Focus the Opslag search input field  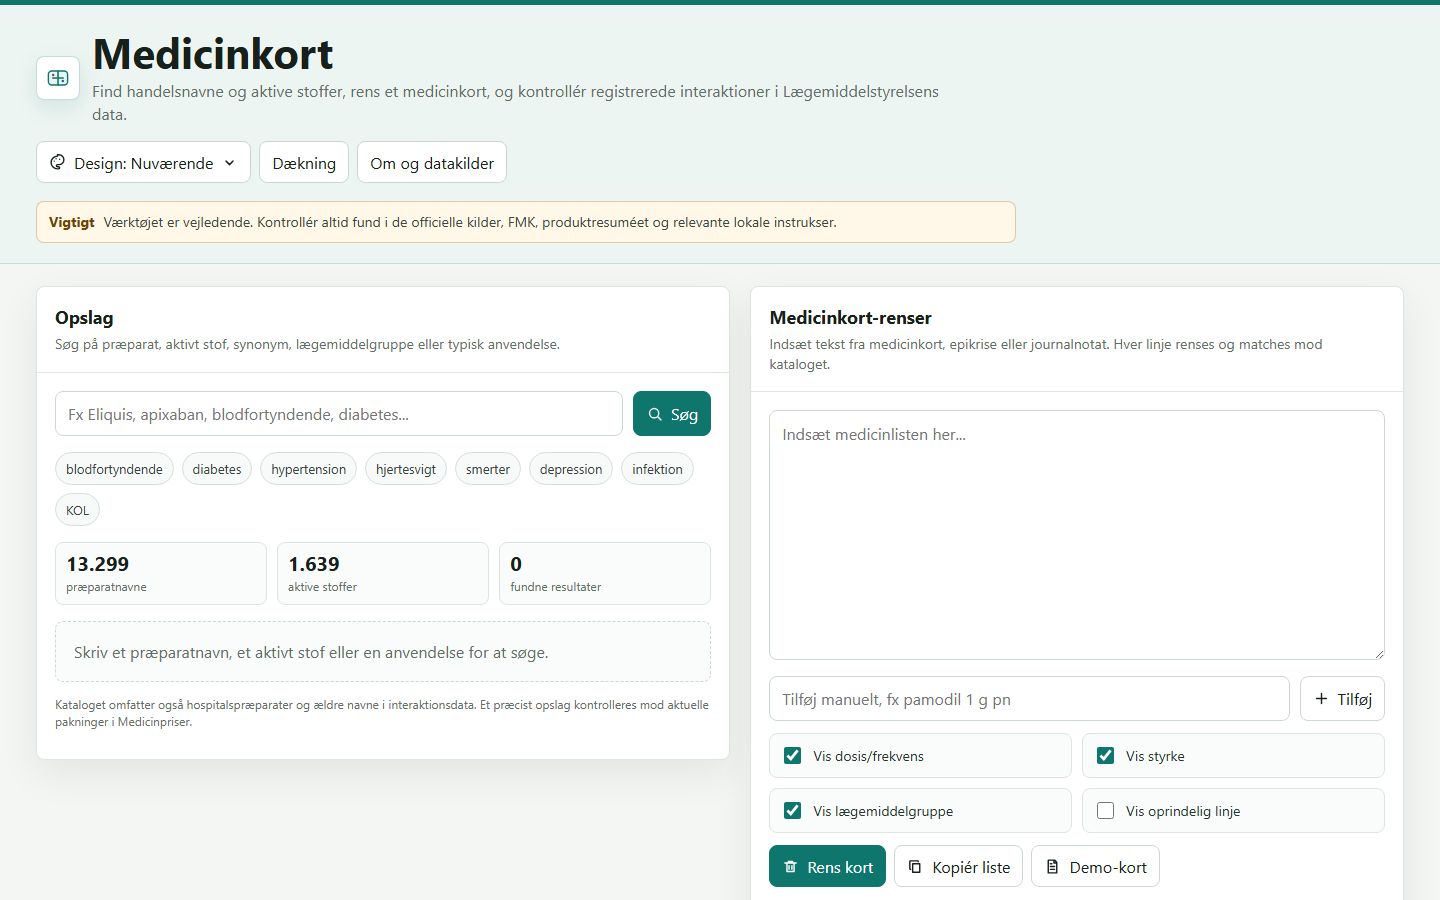click(x=339, y=414)
